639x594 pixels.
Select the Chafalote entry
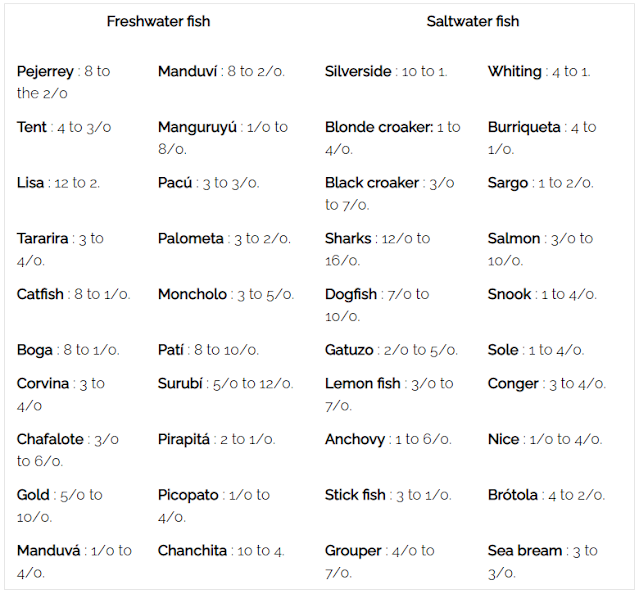tap(68, 450)
